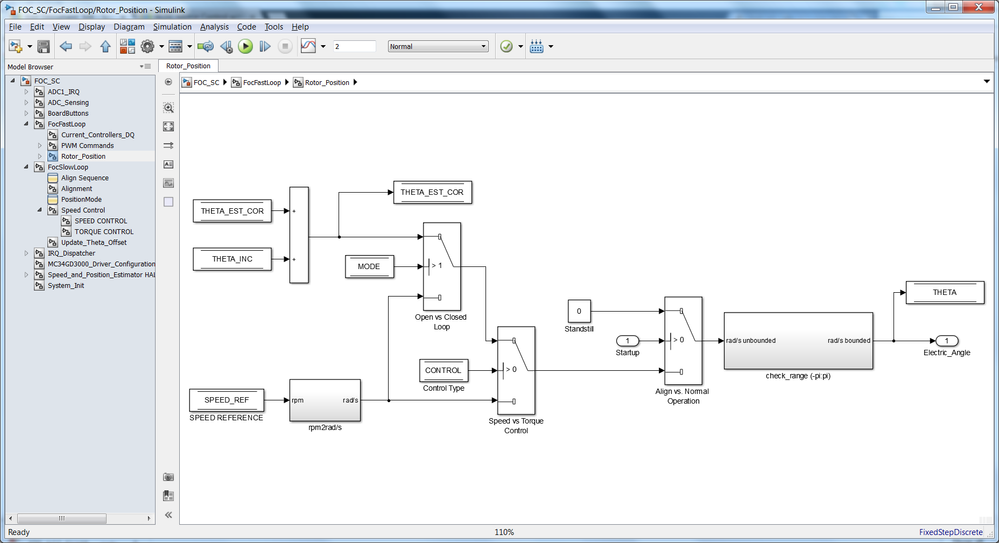The height and width of the screenshot is (543, 999).
Task: Click the simulation stop time input field
Action: click(354, 47)
